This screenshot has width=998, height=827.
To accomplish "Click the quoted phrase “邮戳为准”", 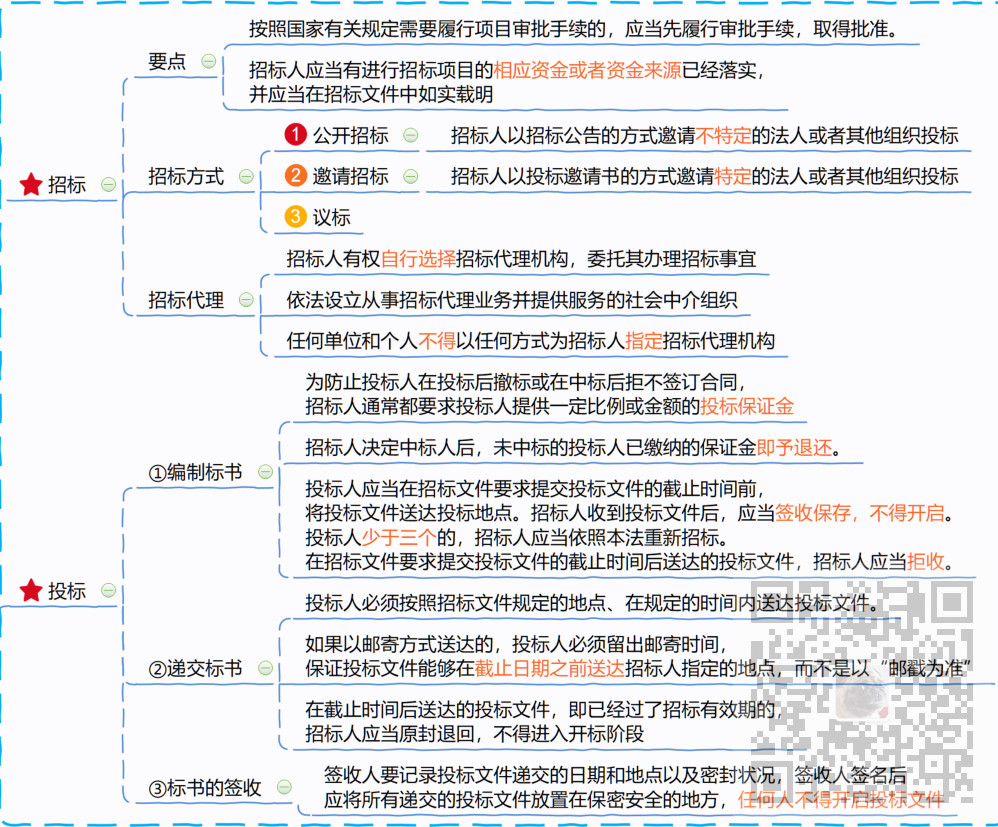I will click(x=925, y=668).
